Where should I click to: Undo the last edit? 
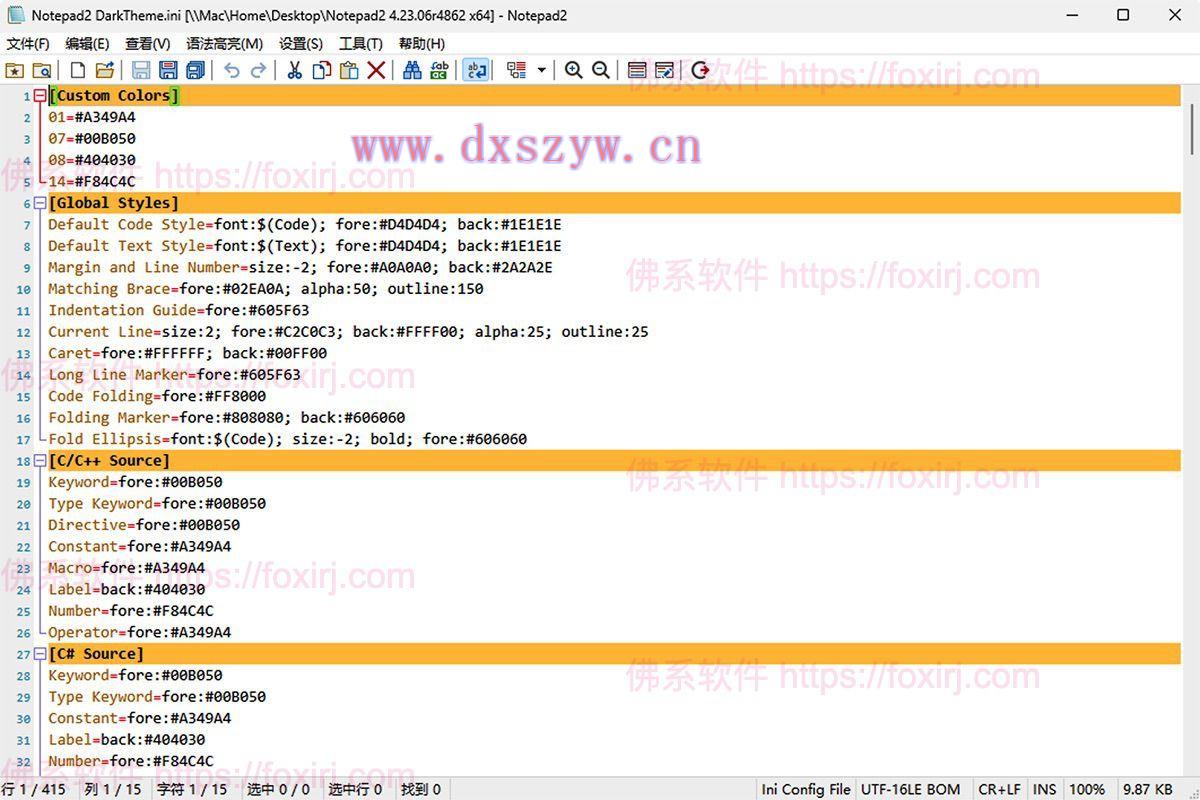pos(231,70)
